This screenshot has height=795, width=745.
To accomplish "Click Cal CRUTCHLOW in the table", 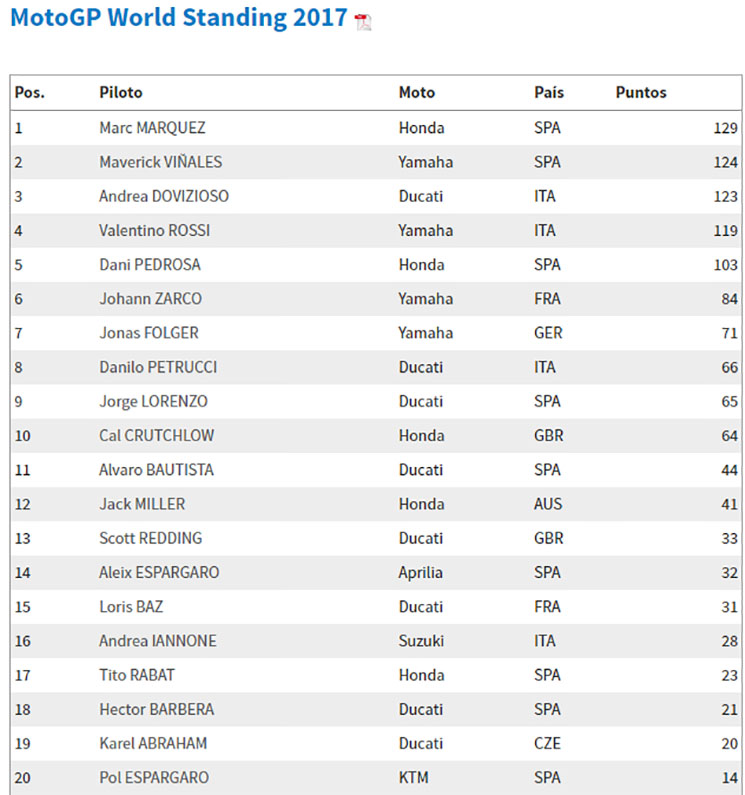I will [157, 436].
